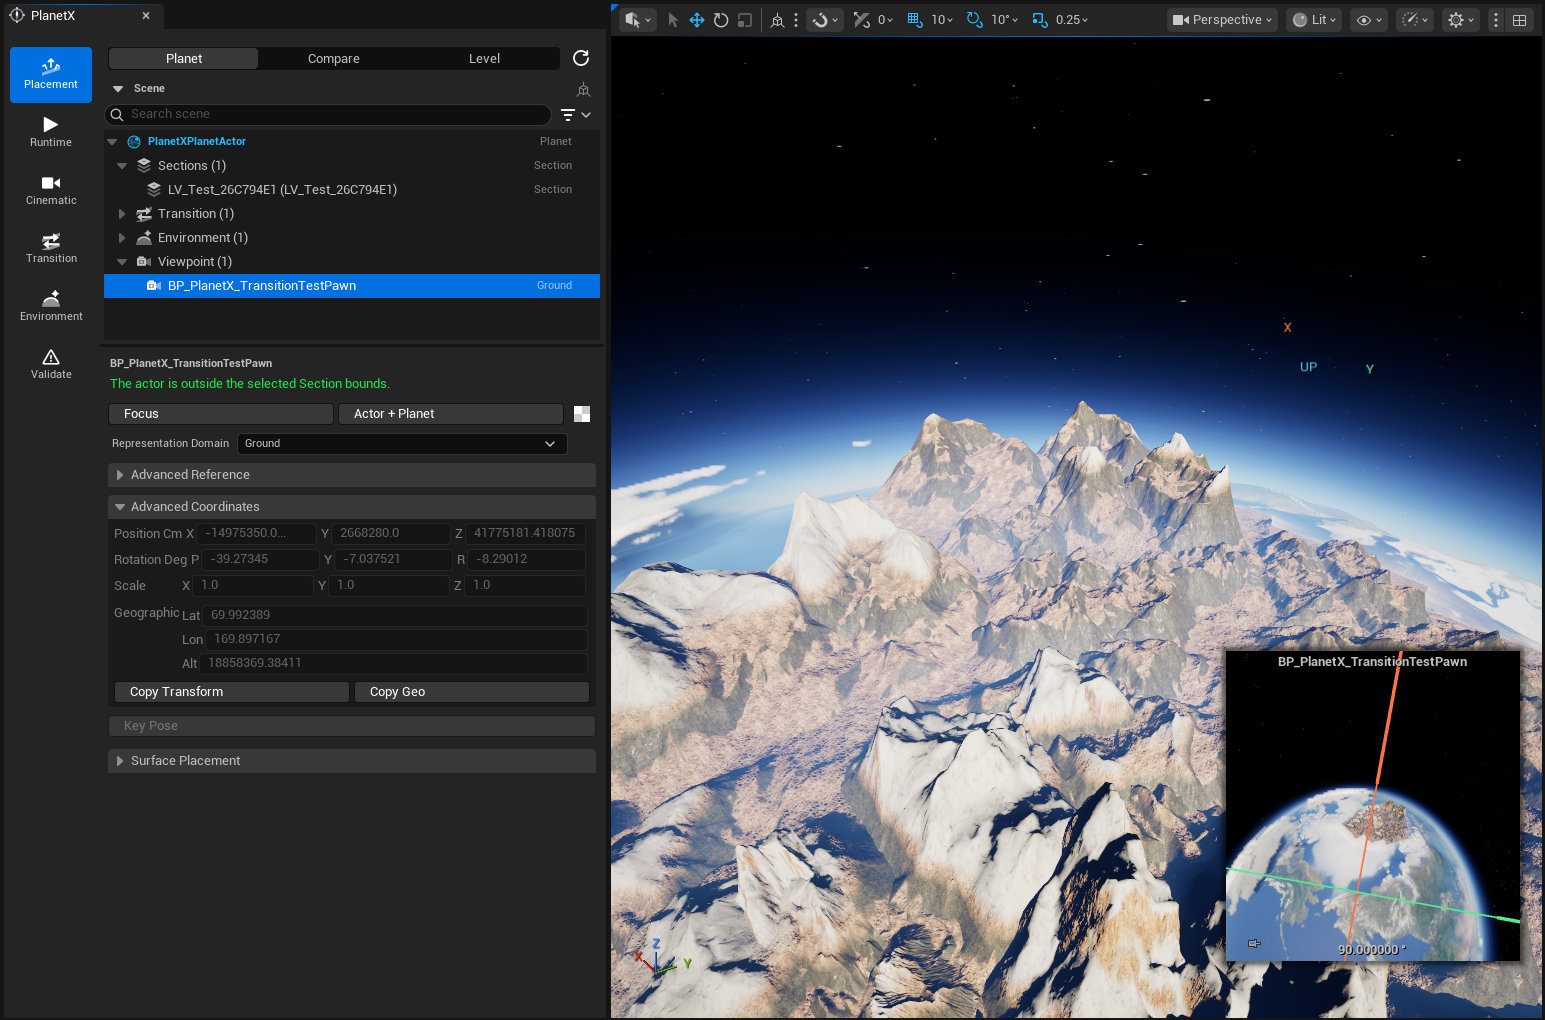Close the PlanetX tab
The width and height of the screenshot is (1545, 1020).
(146, 16)
